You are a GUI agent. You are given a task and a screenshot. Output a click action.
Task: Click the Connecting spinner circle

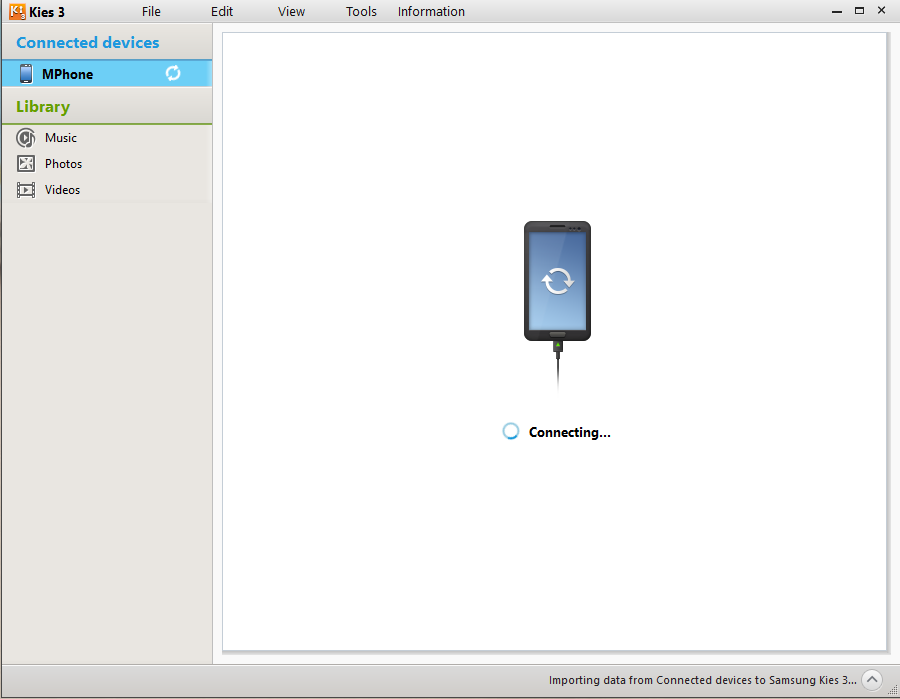coord(510,431)
